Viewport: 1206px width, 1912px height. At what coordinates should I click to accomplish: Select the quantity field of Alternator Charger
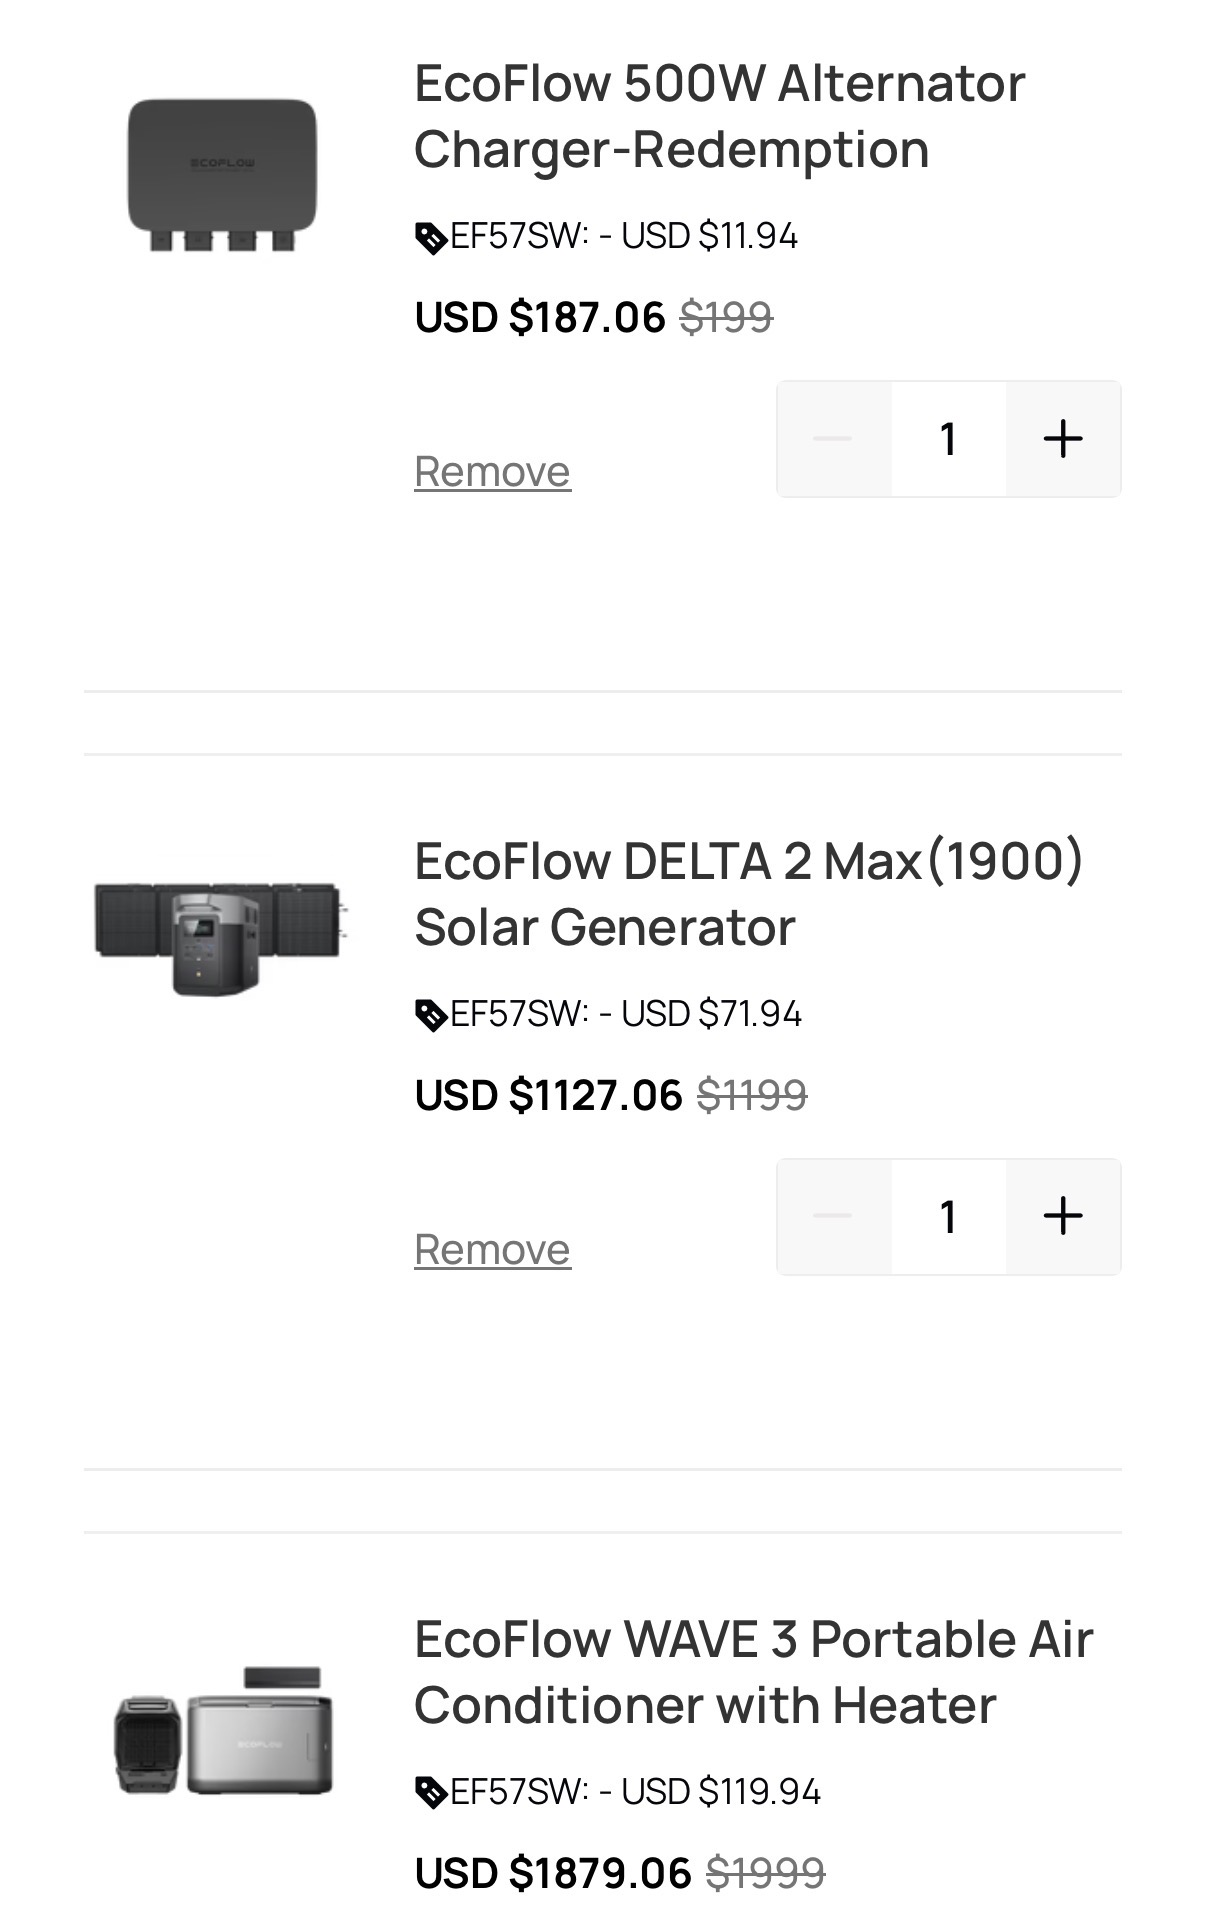[x=949, y=439]
